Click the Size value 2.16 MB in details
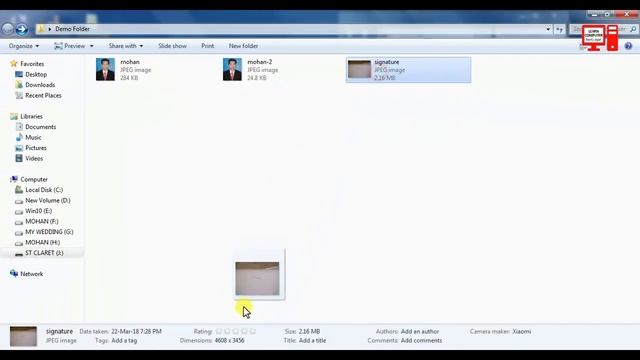Viewport: 640px width, 360px height. click(309, 331)
